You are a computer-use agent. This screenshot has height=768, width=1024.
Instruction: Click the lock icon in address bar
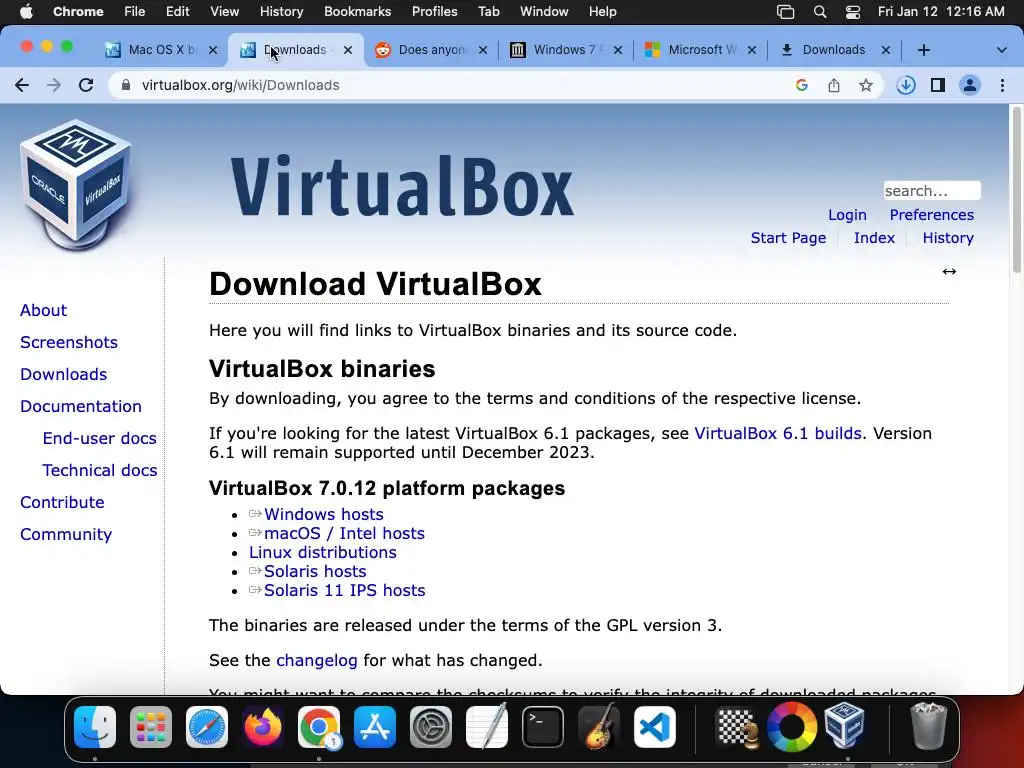[x=127, y=85]
